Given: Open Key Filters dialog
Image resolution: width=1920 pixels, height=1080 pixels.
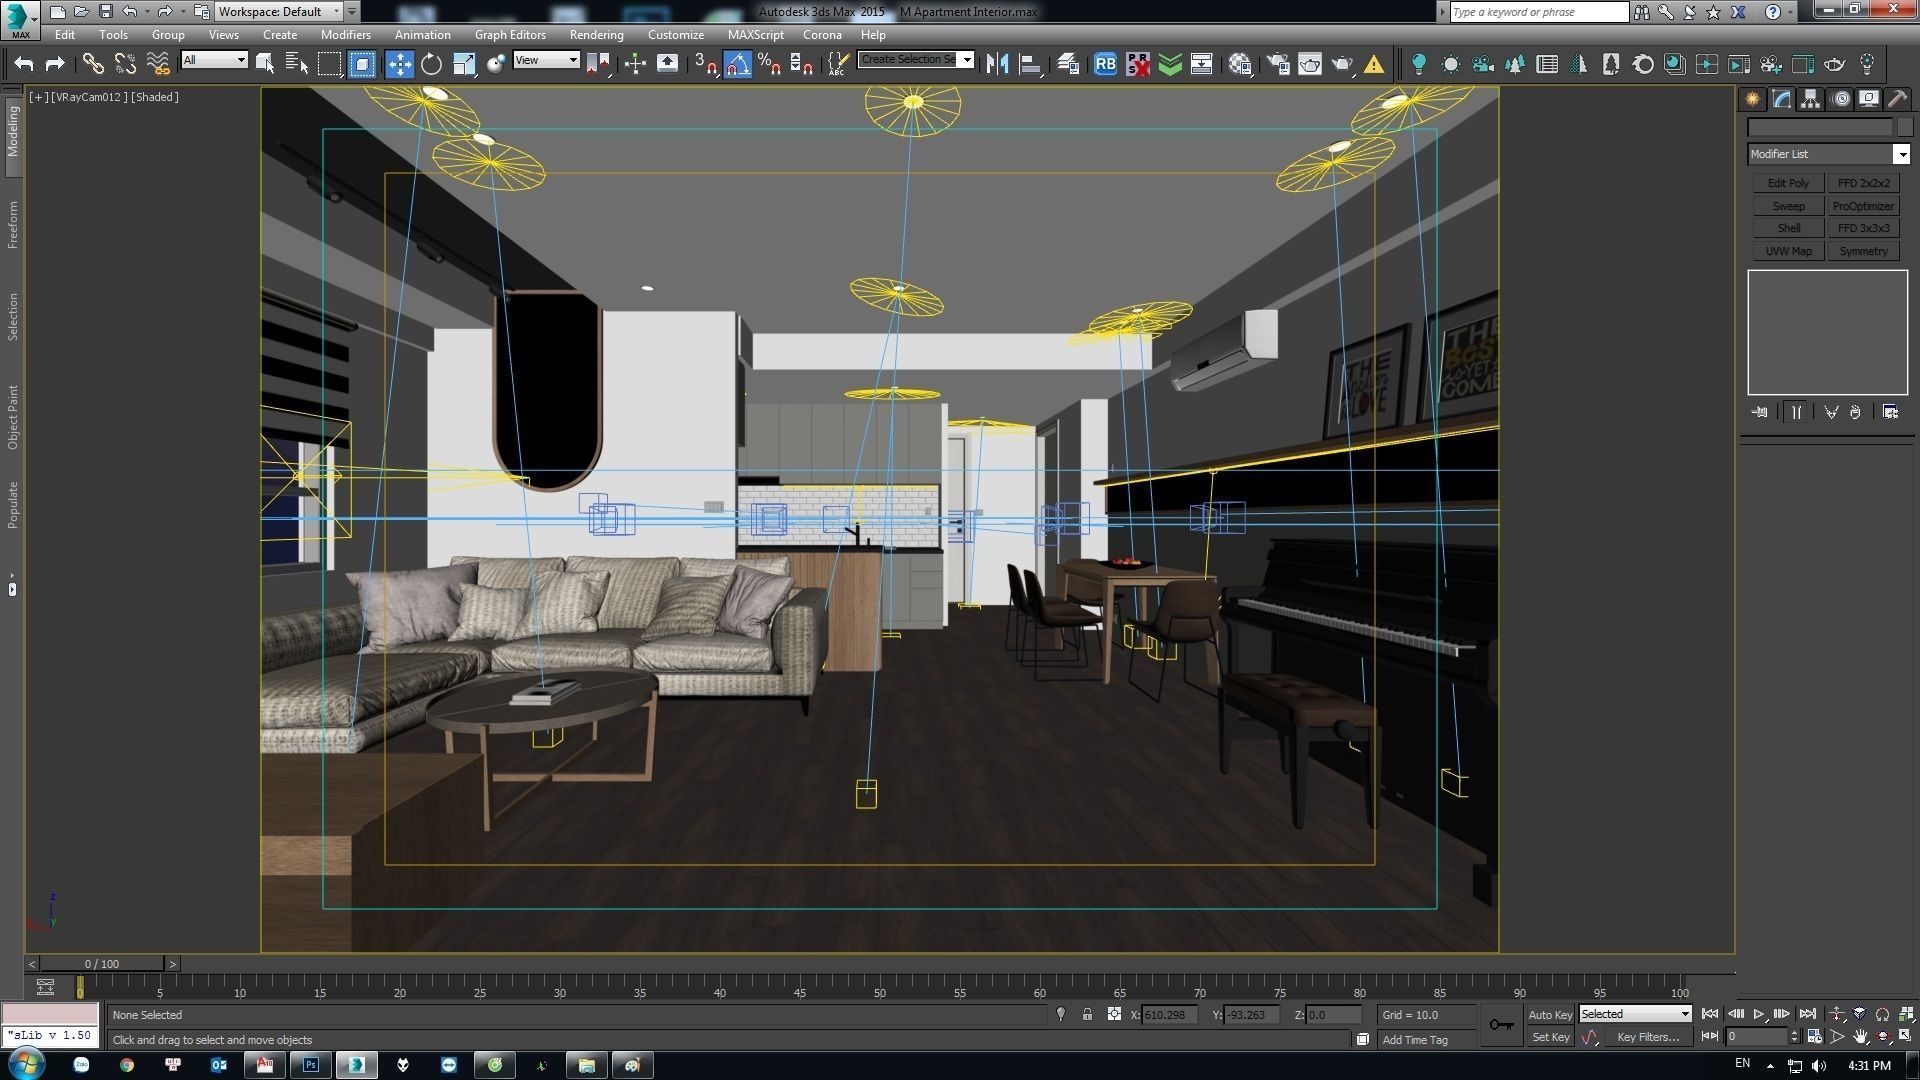Looking at the screenshot, I should pyautogui.click(x=1648, y=1037).
